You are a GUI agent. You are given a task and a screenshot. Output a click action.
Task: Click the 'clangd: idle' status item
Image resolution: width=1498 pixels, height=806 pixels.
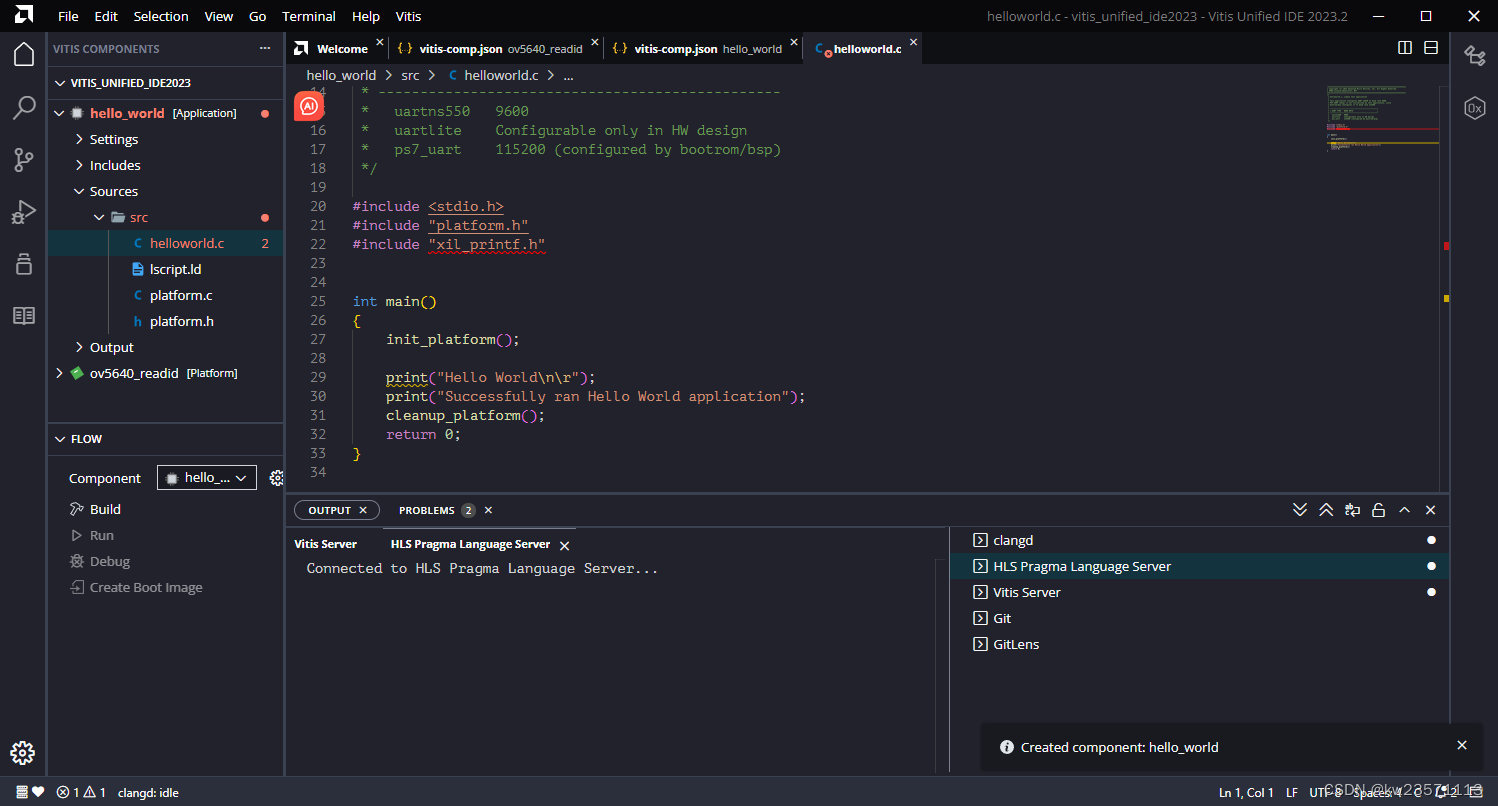pos(148,792)
